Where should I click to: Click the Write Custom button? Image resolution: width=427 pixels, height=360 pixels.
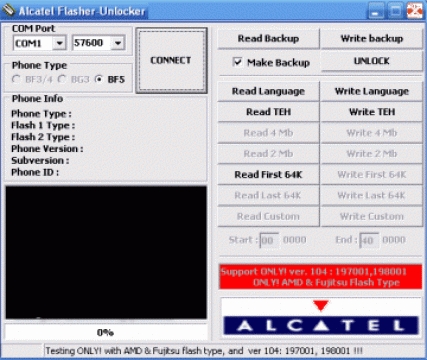372,216
